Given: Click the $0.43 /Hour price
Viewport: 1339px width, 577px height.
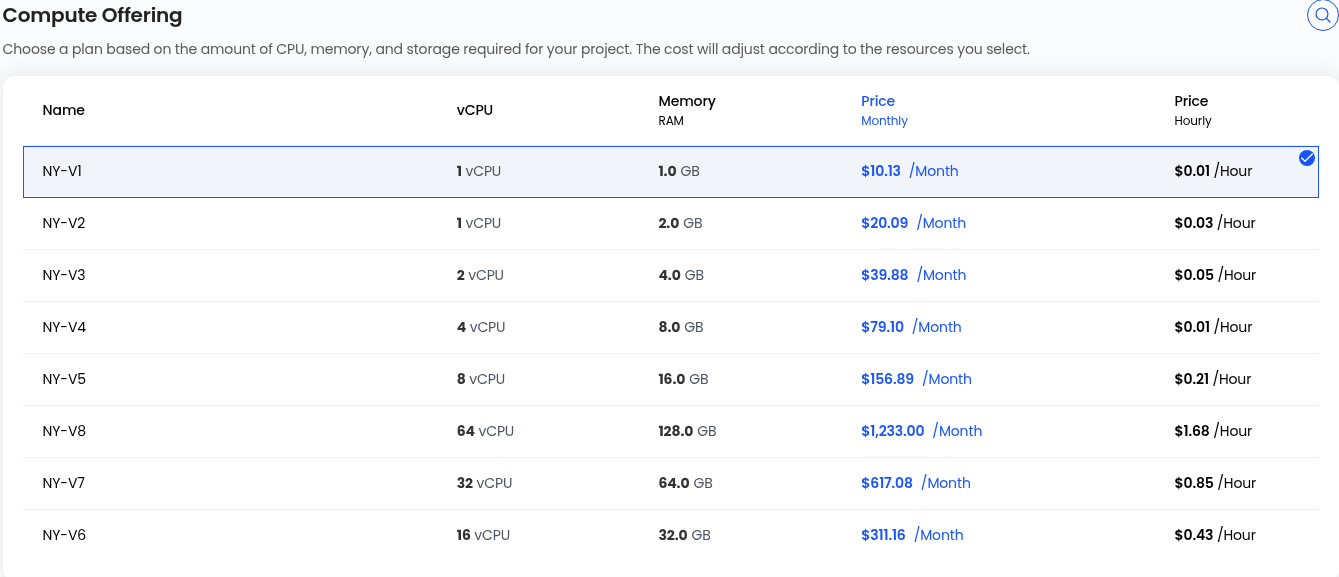Looking at the screenshot, I should (1214, 535).
